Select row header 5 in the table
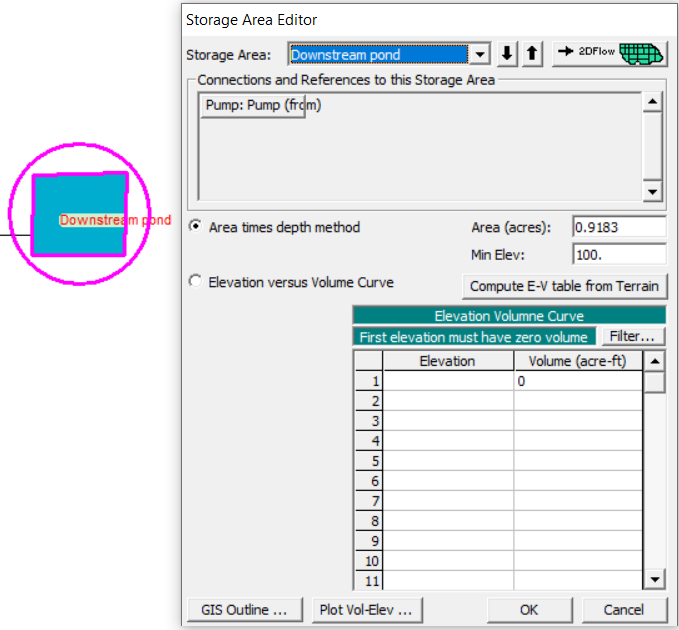The image size is (679, 630). (369, 461)
